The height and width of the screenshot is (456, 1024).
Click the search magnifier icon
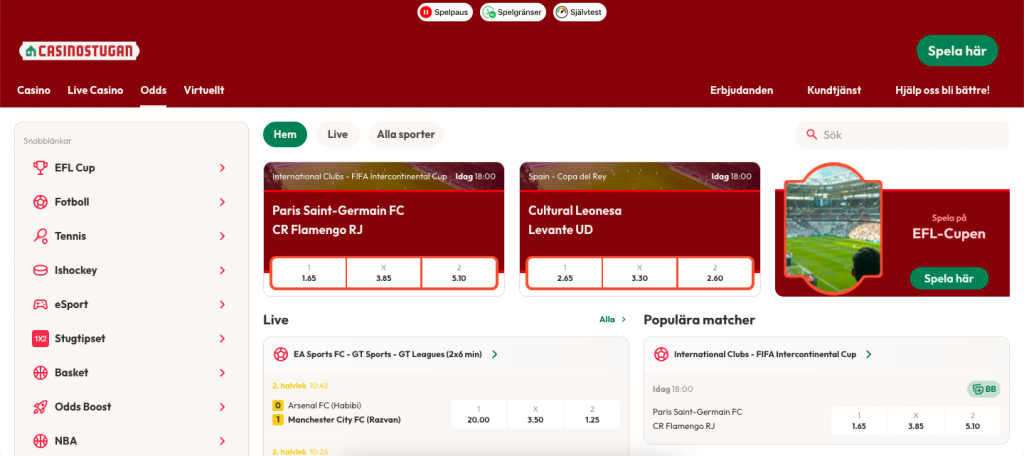[812, 135]
